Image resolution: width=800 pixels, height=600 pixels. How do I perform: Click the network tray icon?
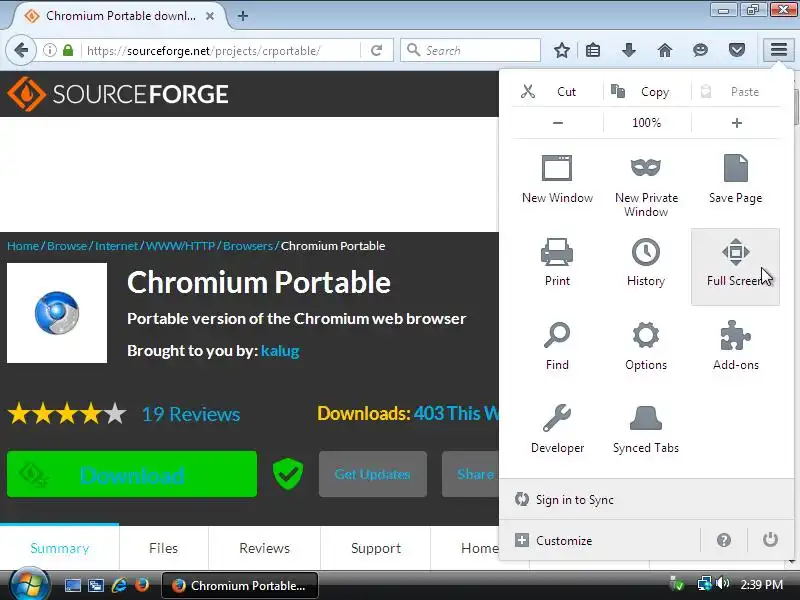[x=704, y=583]
